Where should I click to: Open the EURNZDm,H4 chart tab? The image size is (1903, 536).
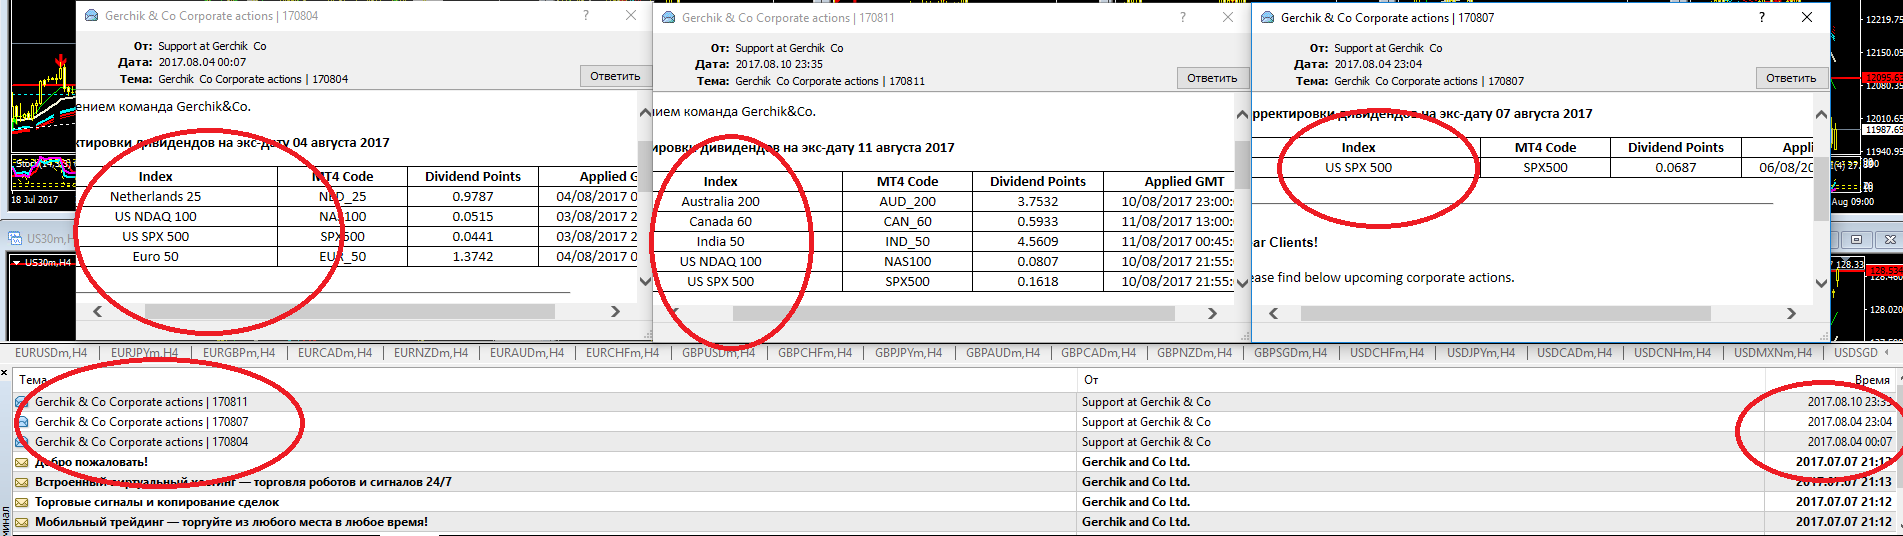point(431,352)
